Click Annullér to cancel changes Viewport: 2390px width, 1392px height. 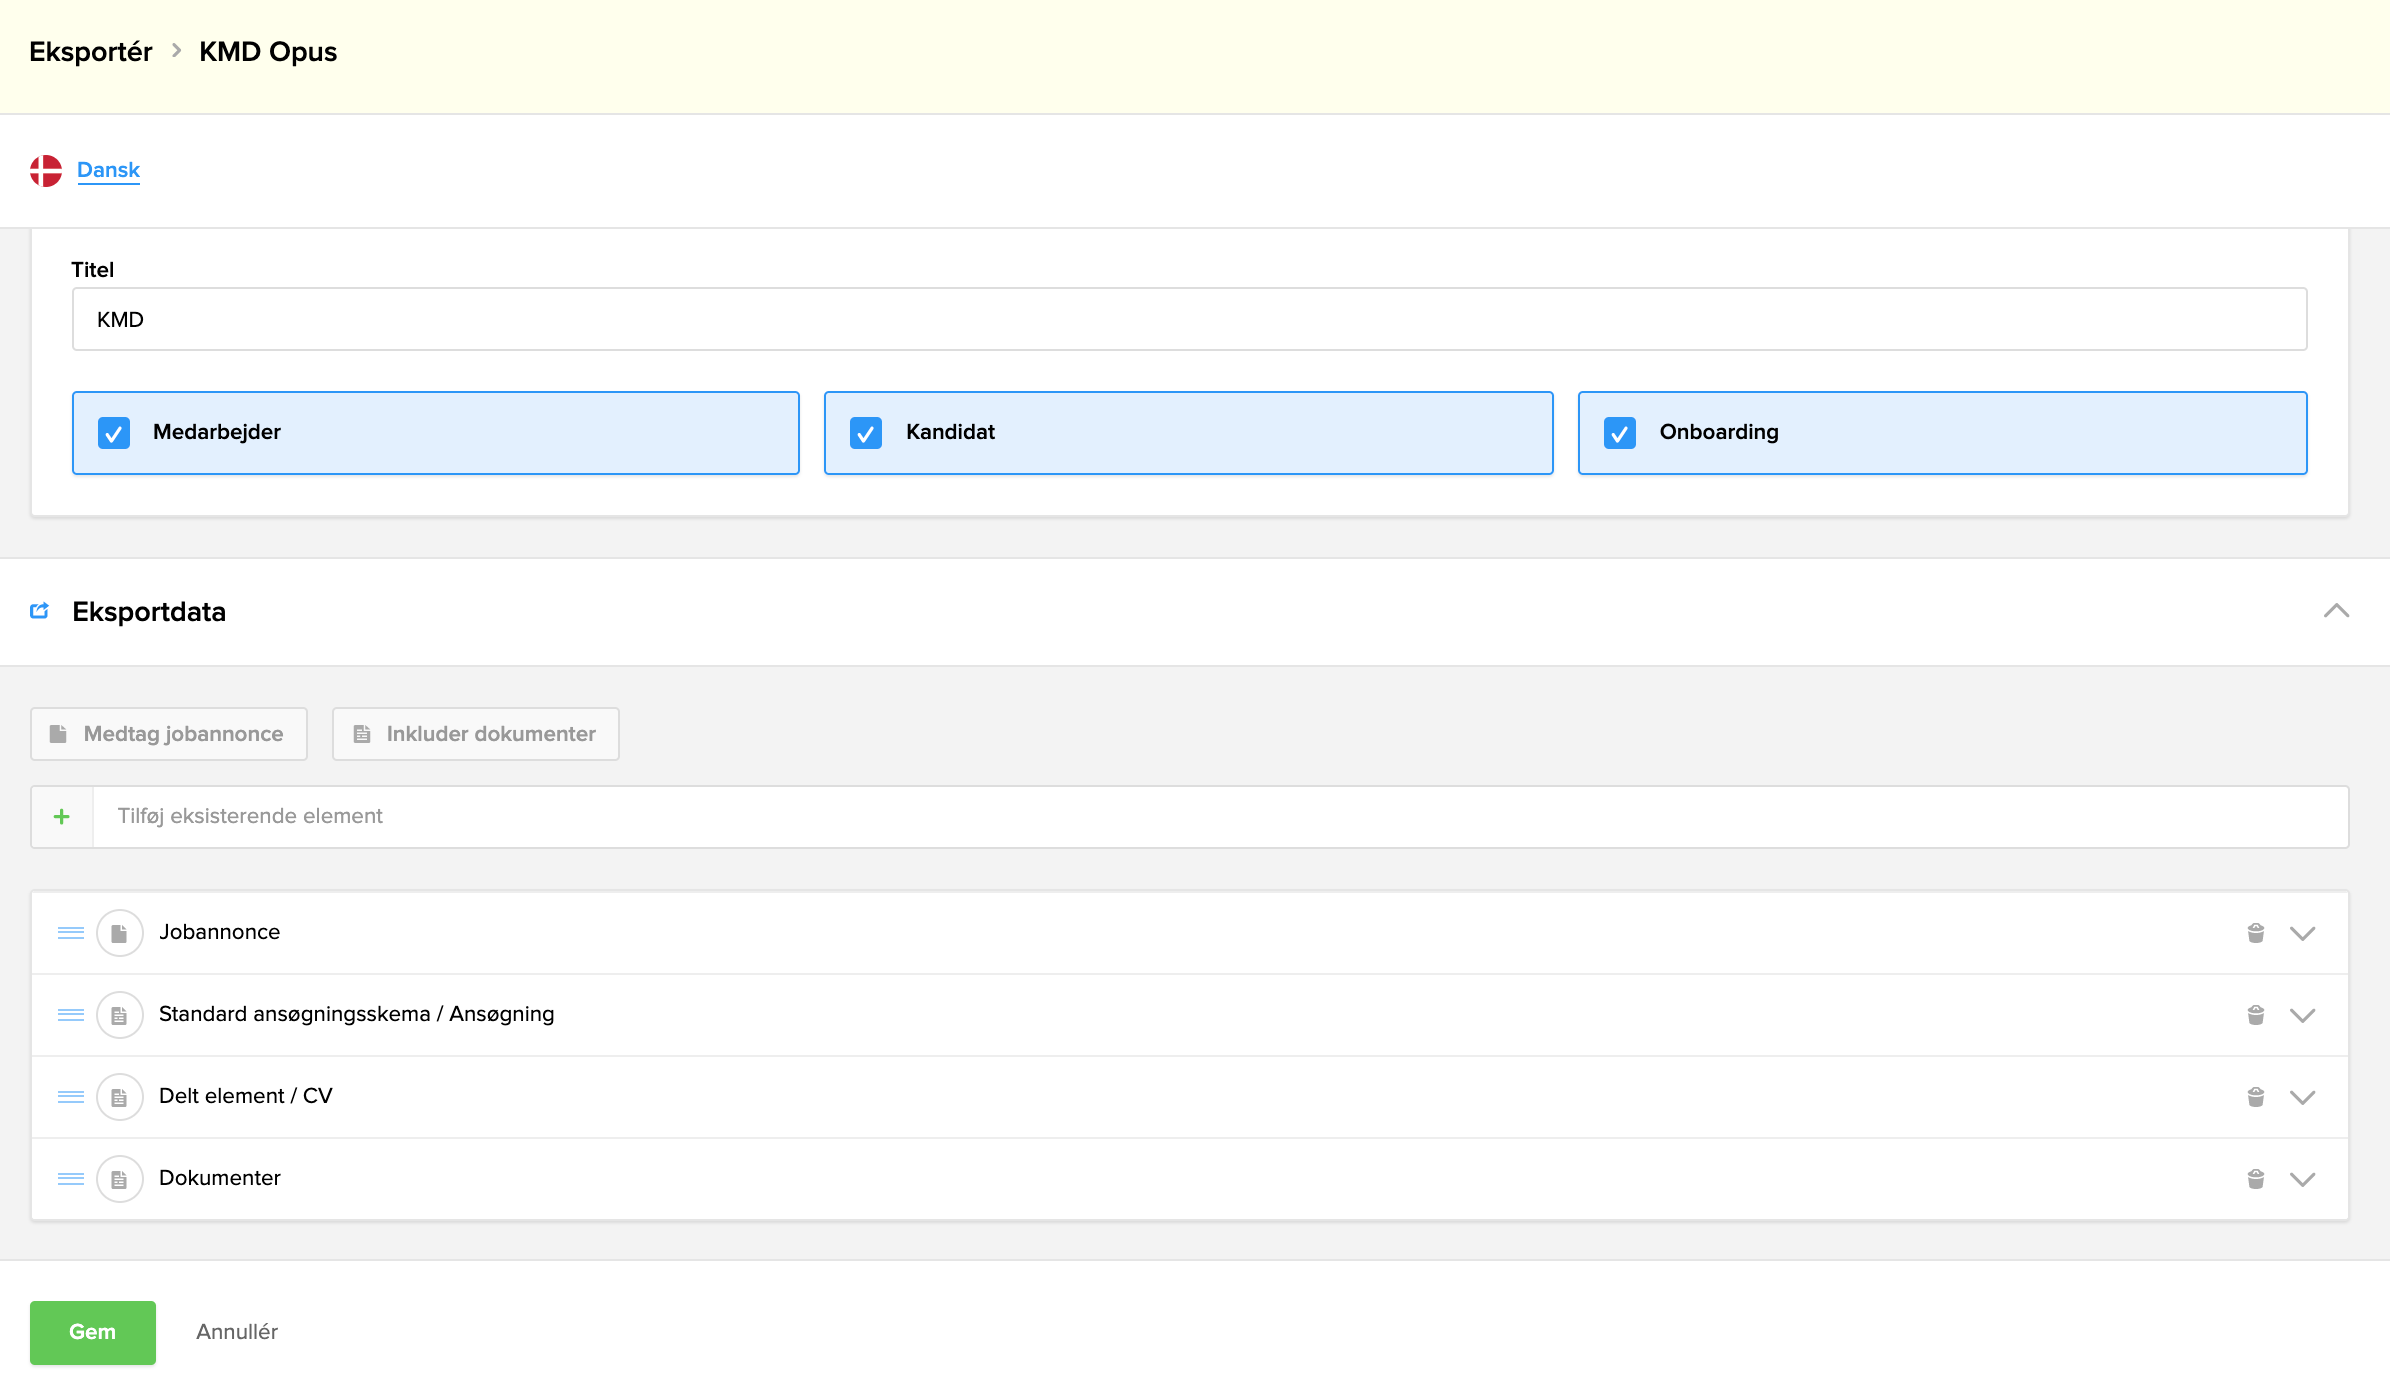tap(236, 1331)
